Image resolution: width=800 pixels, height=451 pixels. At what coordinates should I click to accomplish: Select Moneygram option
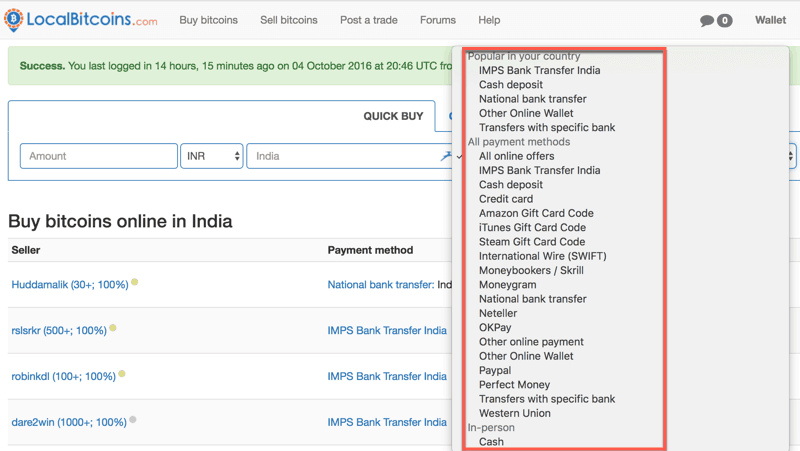[x=507, y=285]
